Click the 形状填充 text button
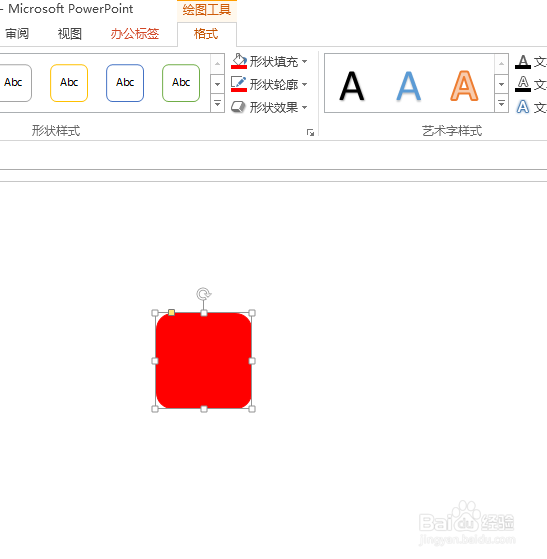This screenshot has width=547, height=559. pos(274,62)
